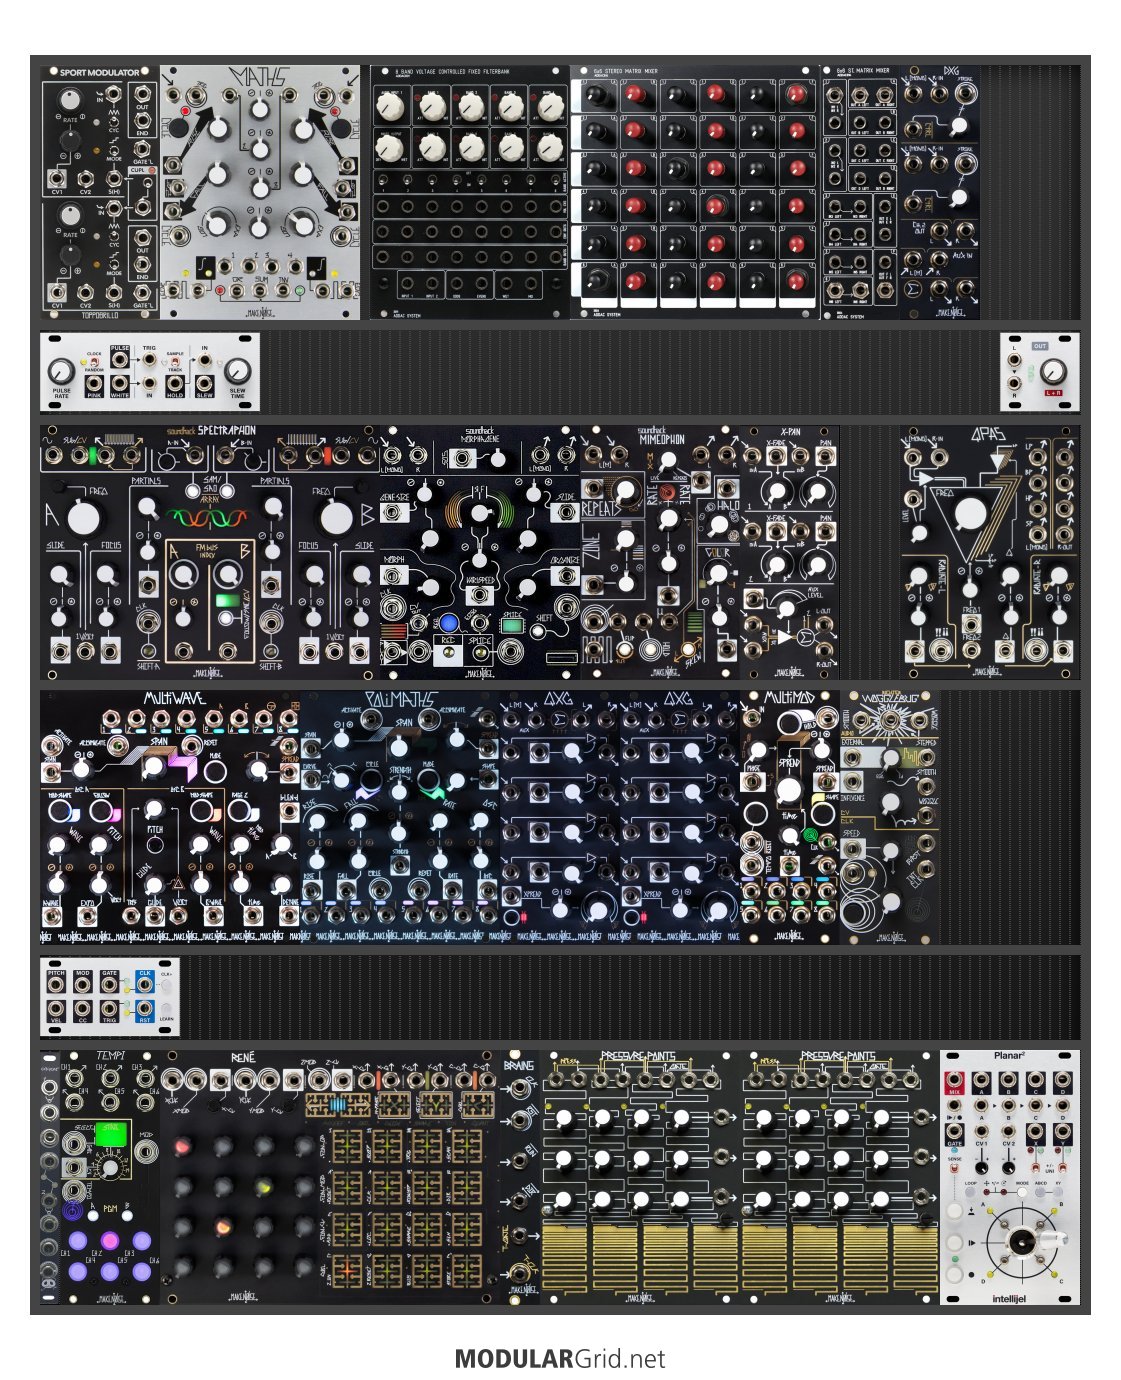Open the ModularGrid.net link
The width and height of the screenshot is (1121, 1380).
tap(560, 1359)
